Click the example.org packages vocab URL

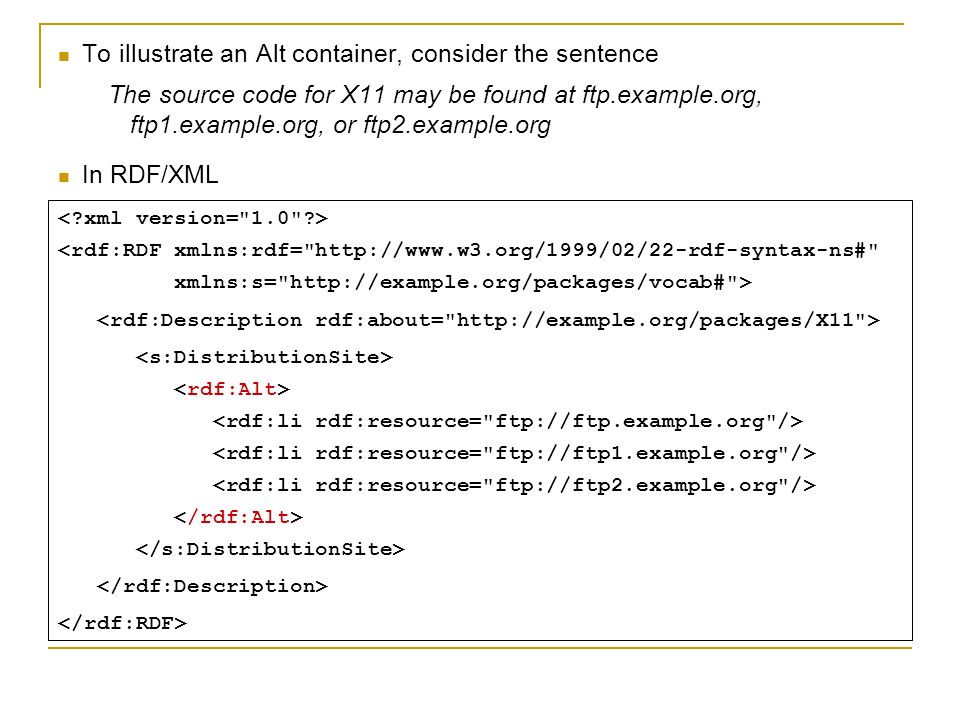(x=508, y=282)
